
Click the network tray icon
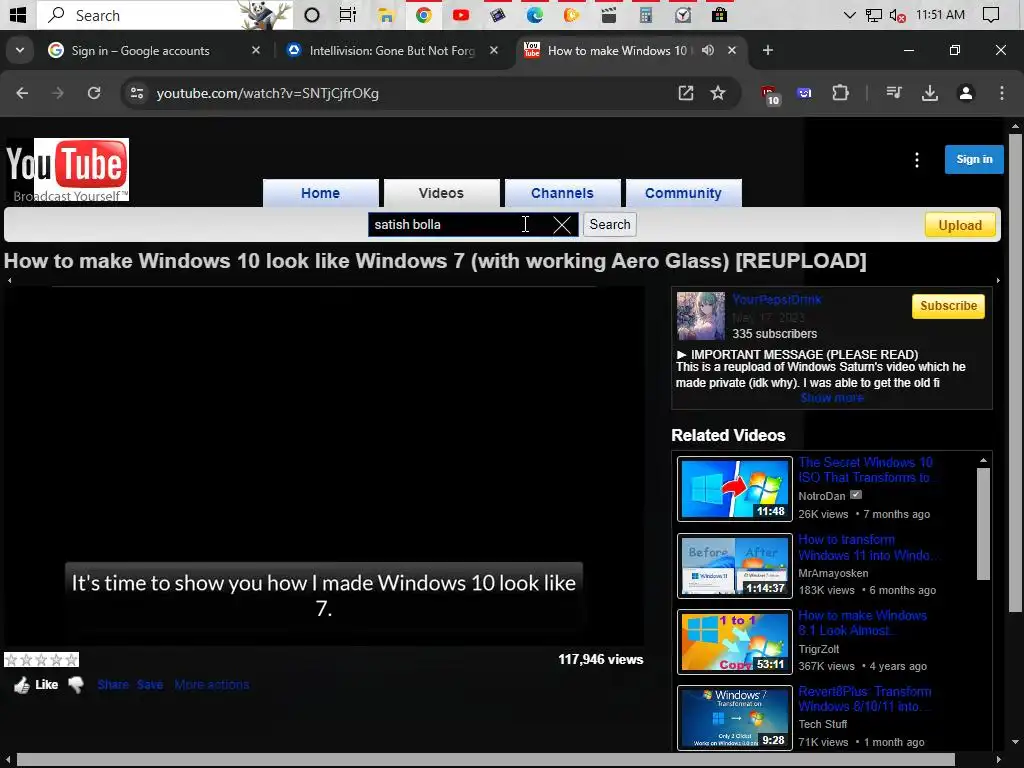(x=874, y=15)
